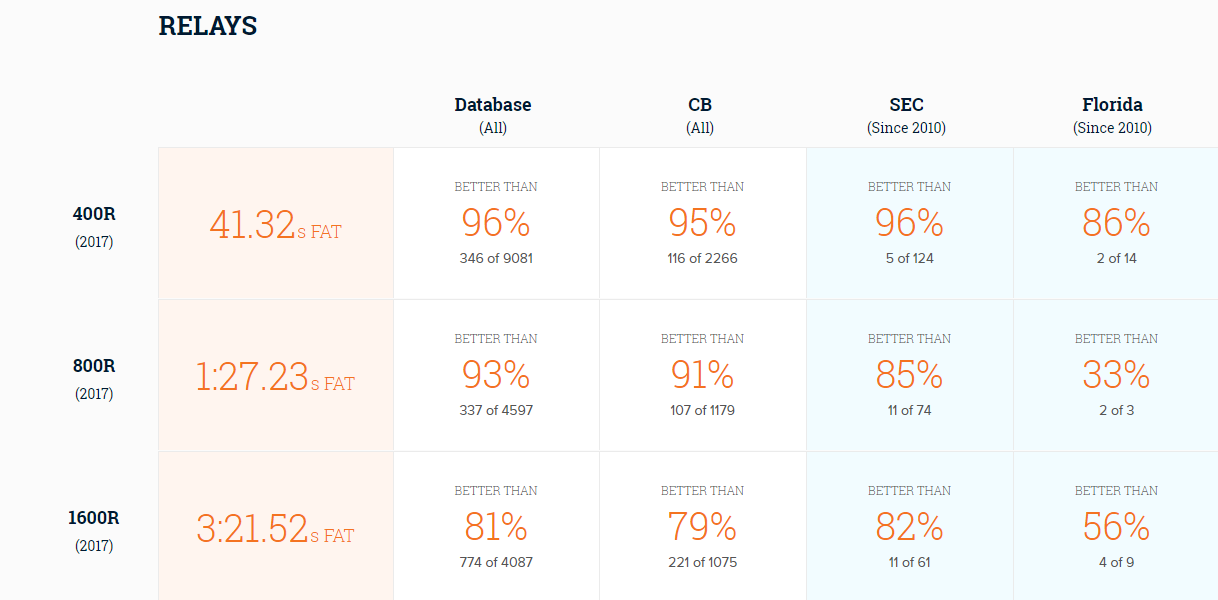The height and width of the screenshot is (600, 1218).
Task: Click the 96% Database cell for 400R
Action: pos(496,224)
